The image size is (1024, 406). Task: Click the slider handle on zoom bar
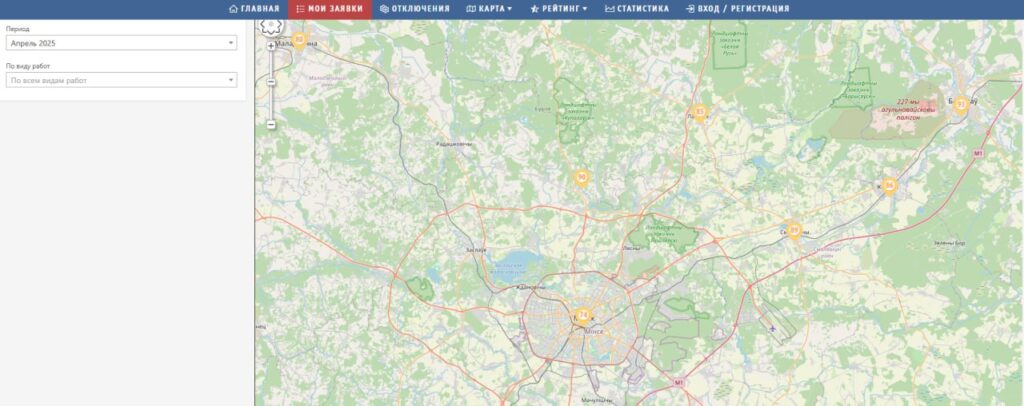pyautogui.click(x=271, y=82)
